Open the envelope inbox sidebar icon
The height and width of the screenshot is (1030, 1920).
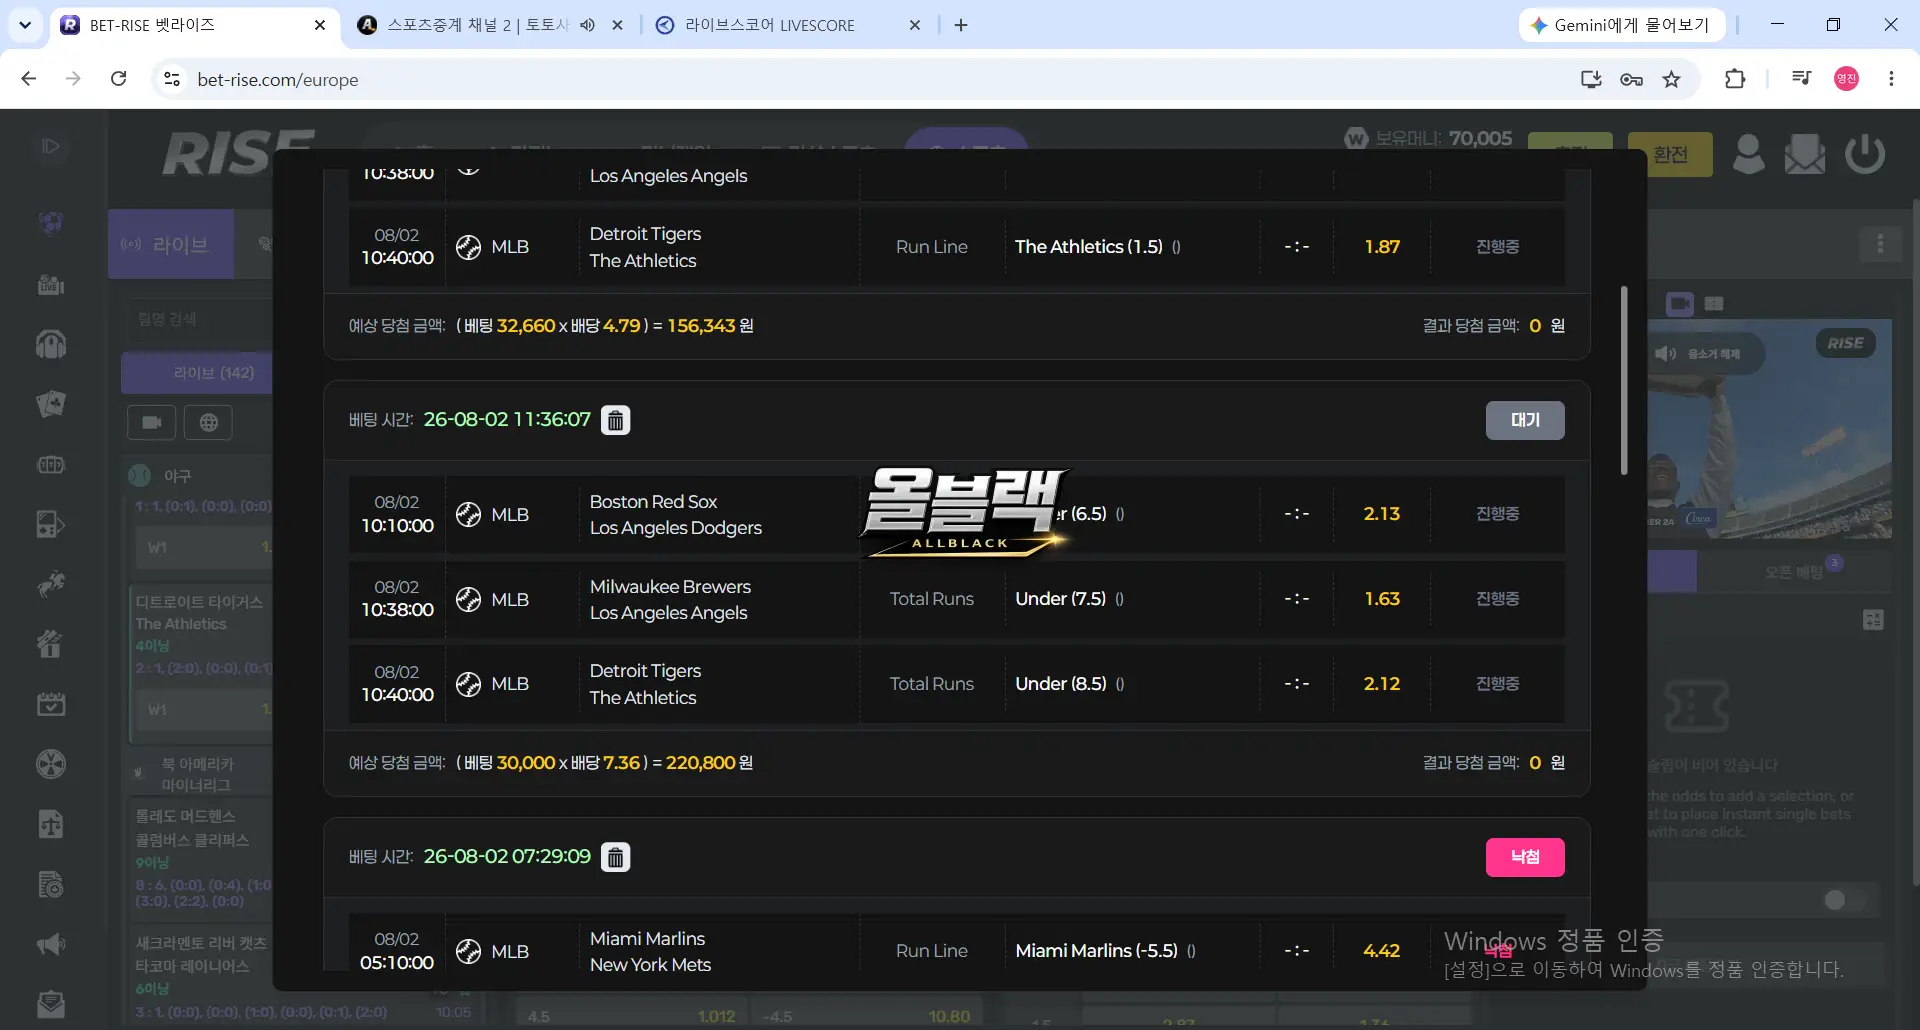(51, 1004)
